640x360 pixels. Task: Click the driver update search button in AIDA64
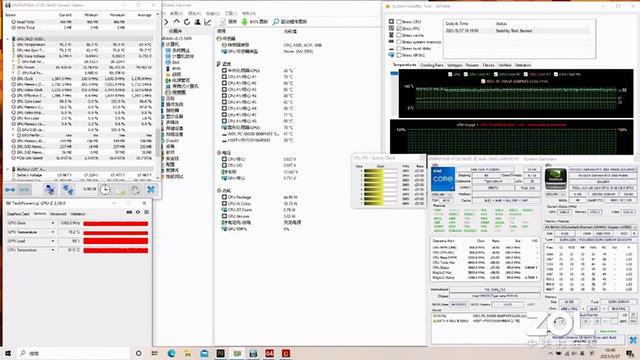[x=290, y=22]
